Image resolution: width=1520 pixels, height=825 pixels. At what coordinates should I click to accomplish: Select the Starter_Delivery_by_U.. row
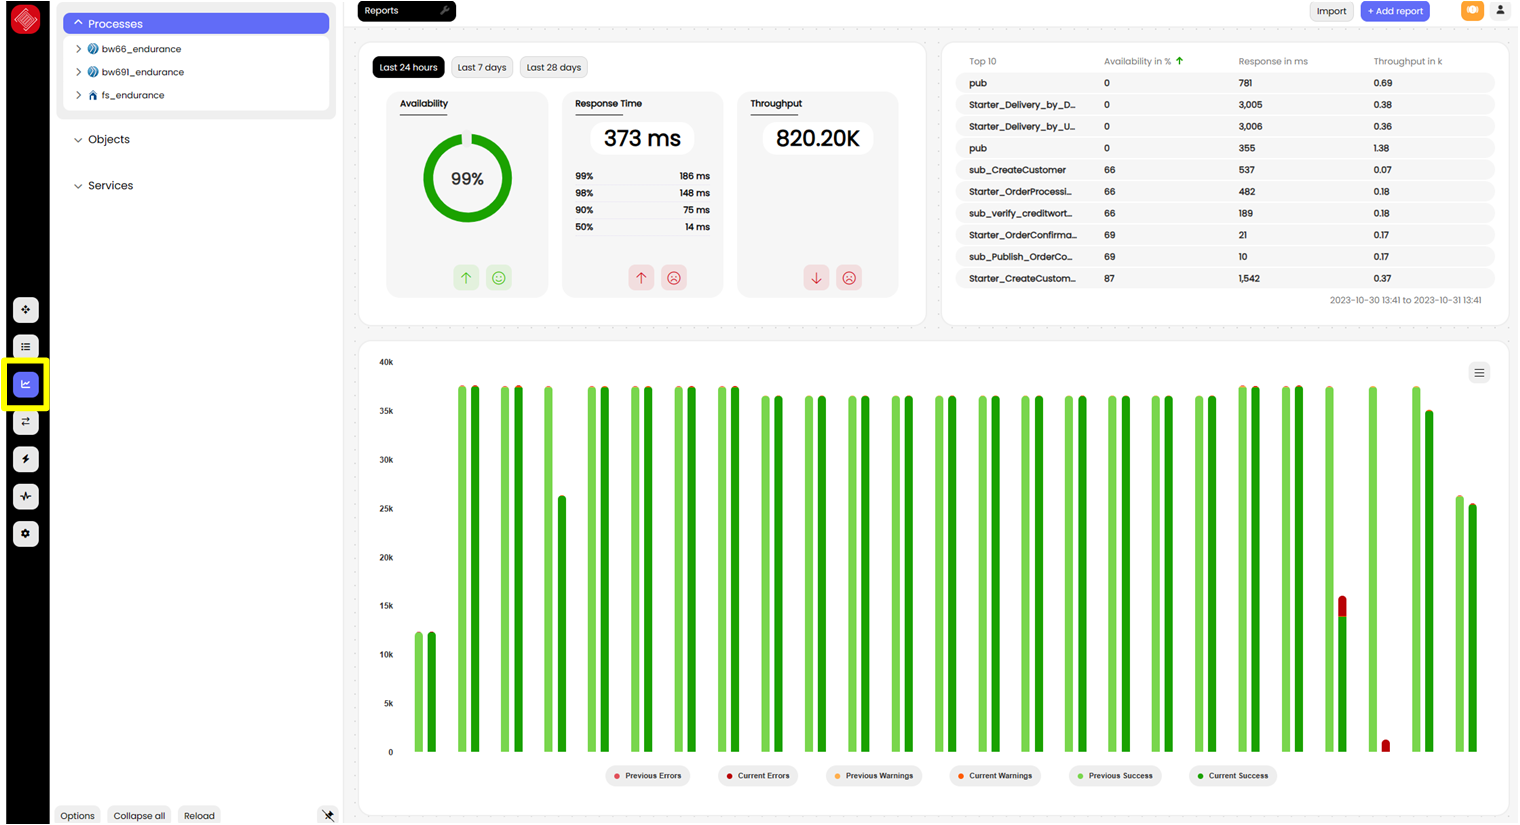[x=1225, y=127]
